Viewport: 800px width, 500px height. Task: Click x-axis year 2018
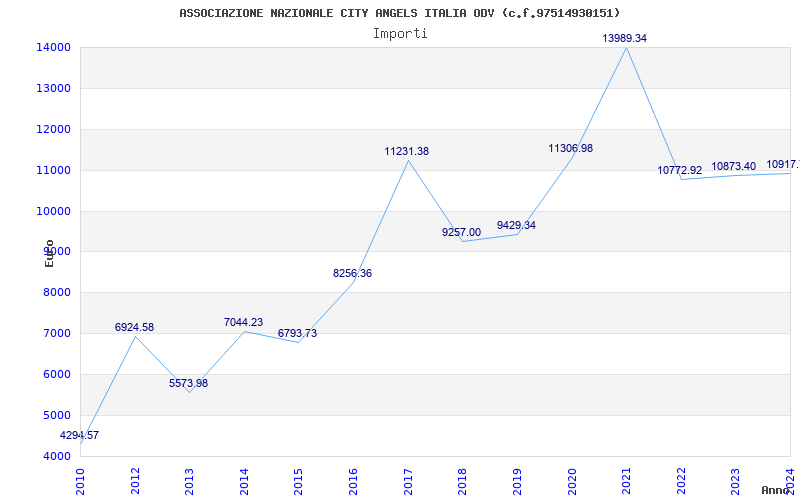tap(463, 482)
